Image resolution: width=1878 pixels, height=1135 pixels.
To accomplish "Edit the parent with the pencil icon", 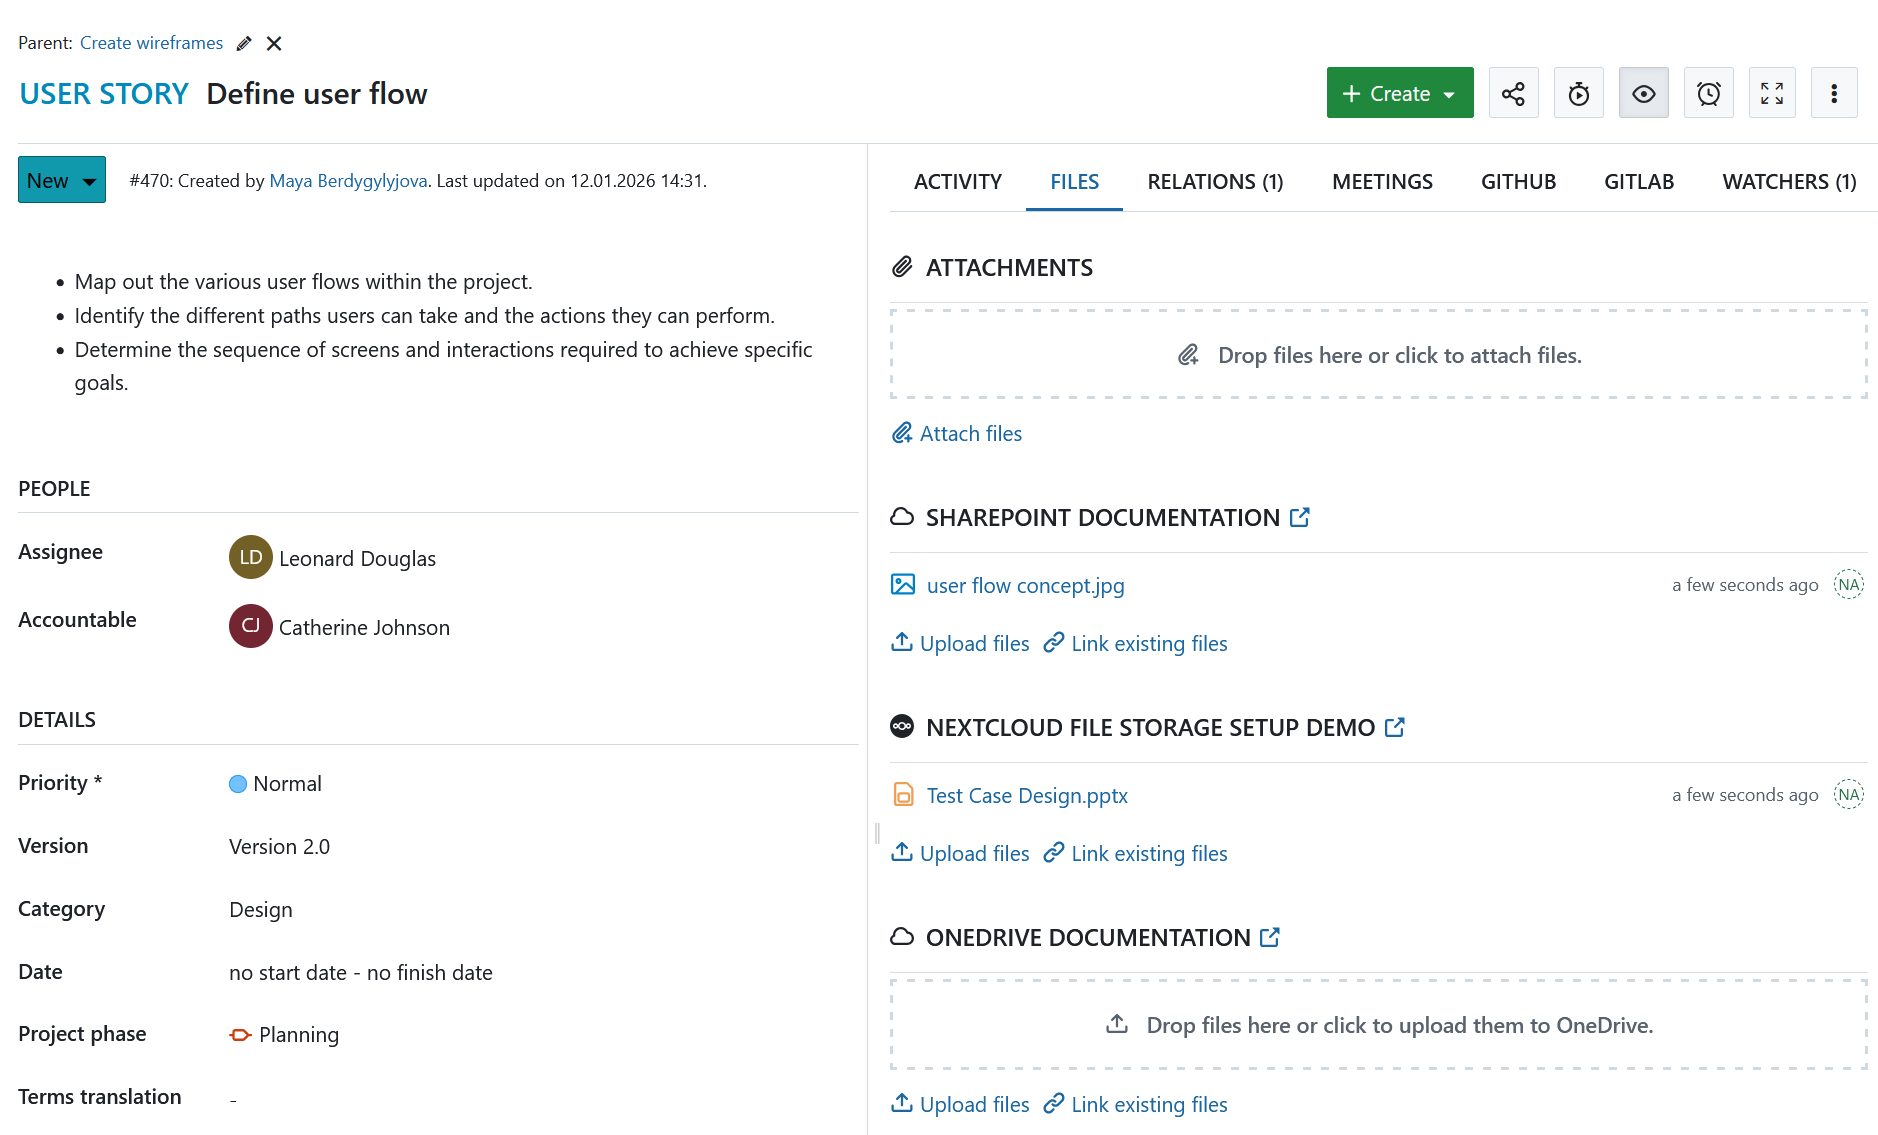I will [243, 43].
